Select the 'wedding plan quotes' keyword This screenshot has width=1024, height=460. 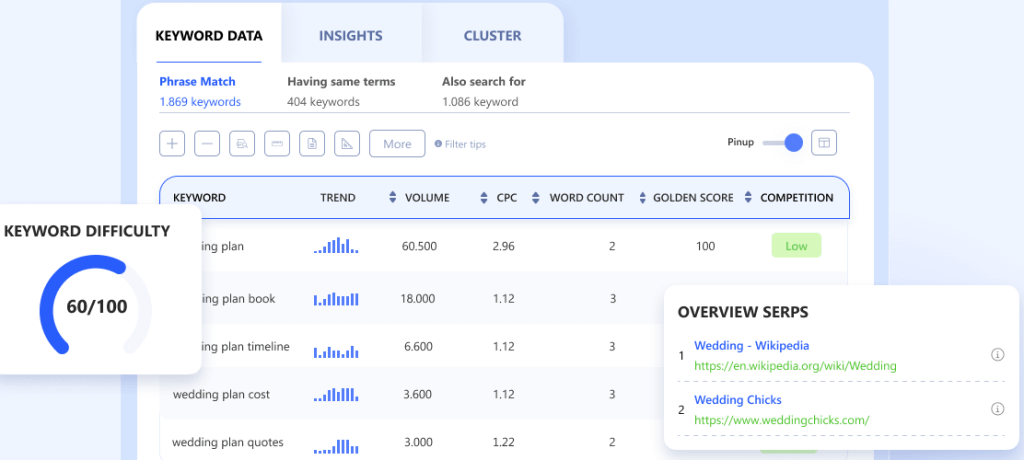click(228, 442)
